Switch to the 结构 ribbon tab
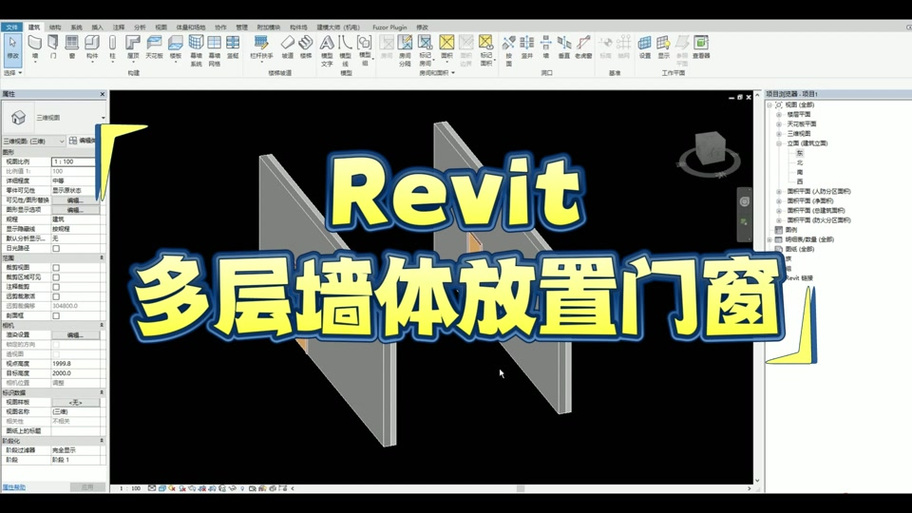The height and width of the screenshot is (513, 912). [x=55, y=27]
